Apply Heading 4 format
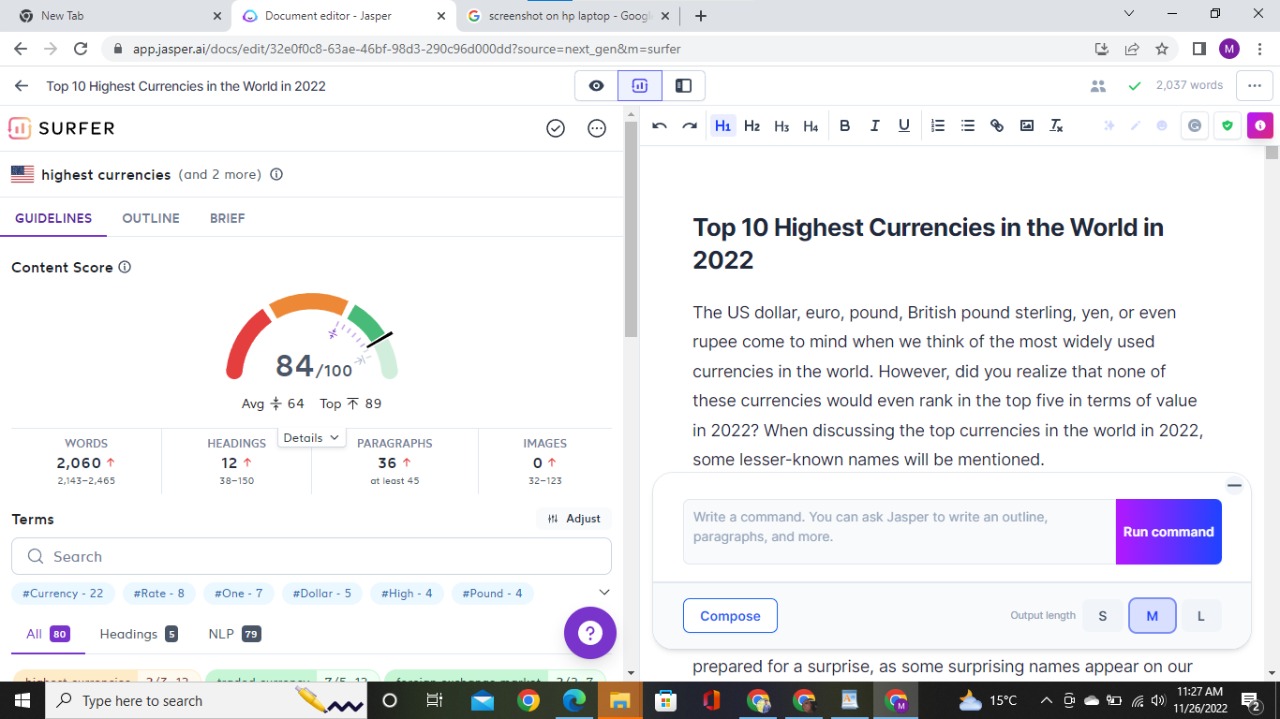This screenshot has width=1280, height=719. point(811,126)
